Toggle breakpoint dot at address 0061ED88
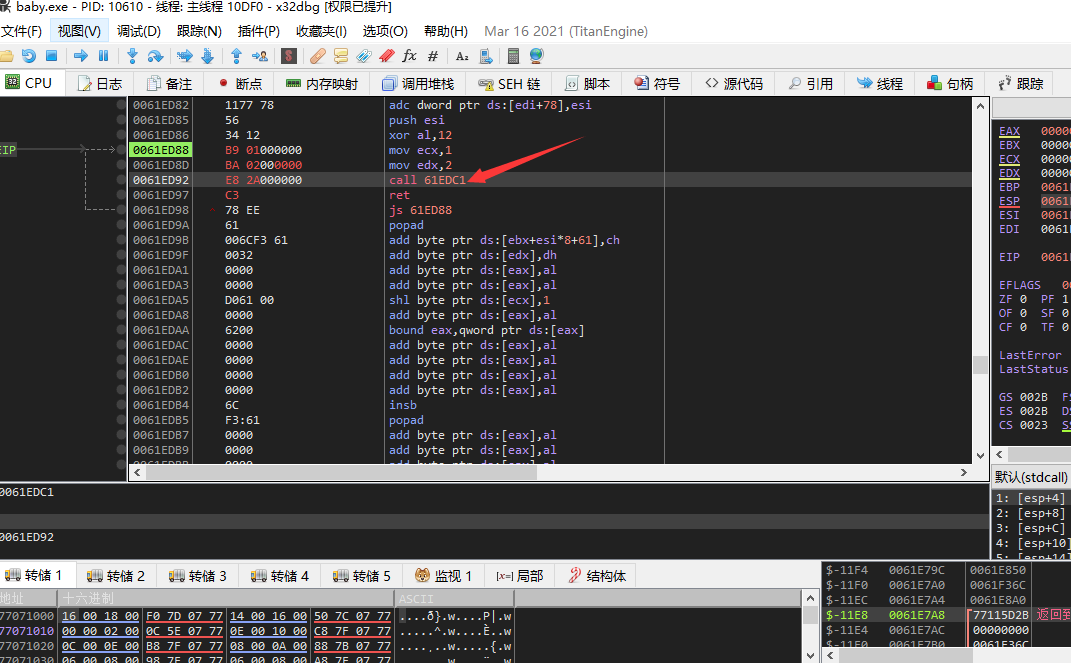The image size is (1071, 663). tap(121, 150)
